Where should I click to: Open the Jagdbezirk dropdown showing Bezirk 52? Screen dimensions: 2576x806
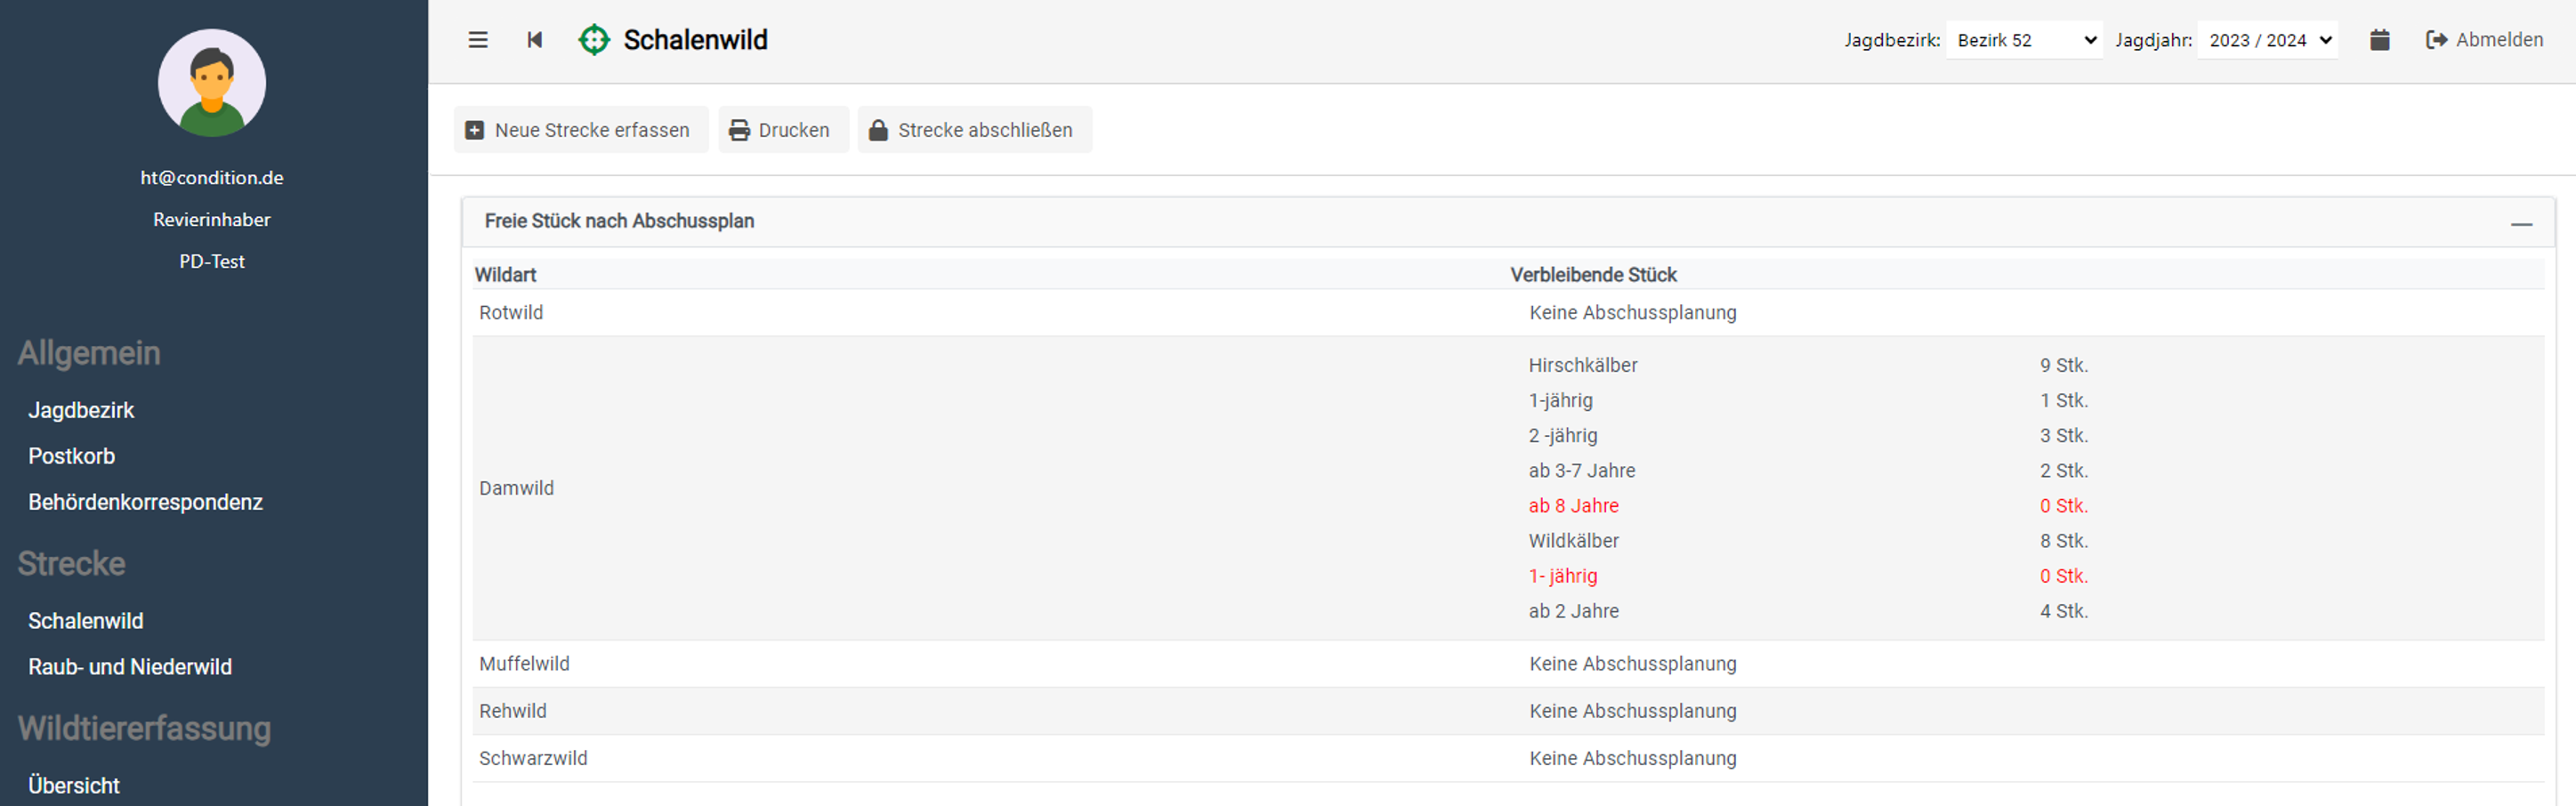2024,40
